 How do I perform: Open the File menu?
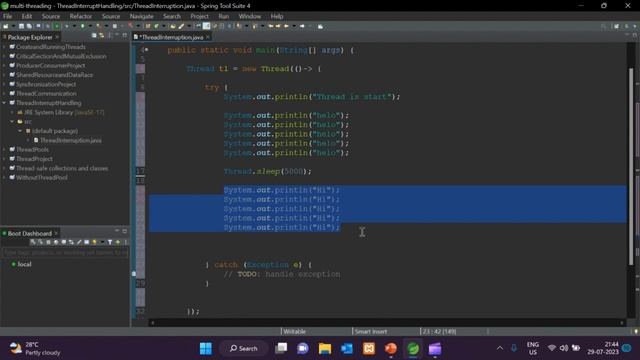tap(7, 16)
